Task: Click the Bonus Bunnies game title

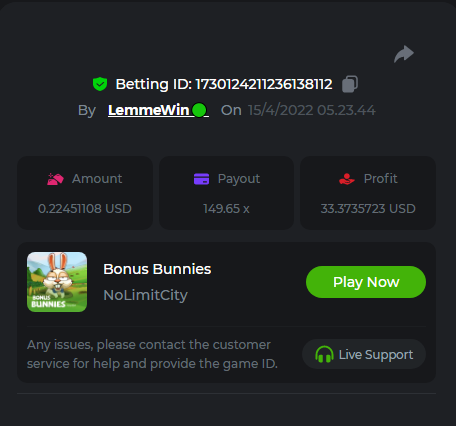Action: [157, 269]
